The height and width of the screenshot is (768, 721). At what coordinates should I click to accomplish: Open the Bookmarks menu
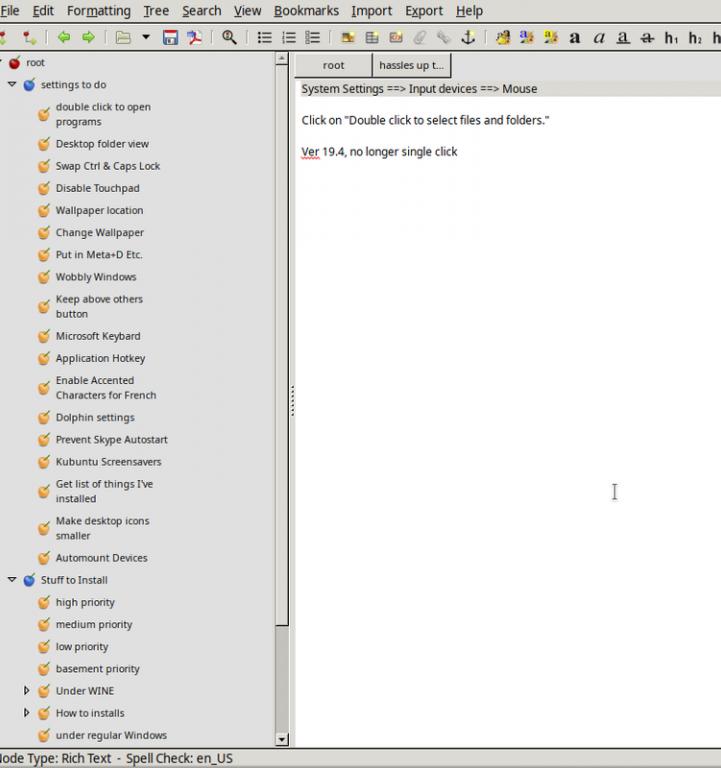(306, 11)
